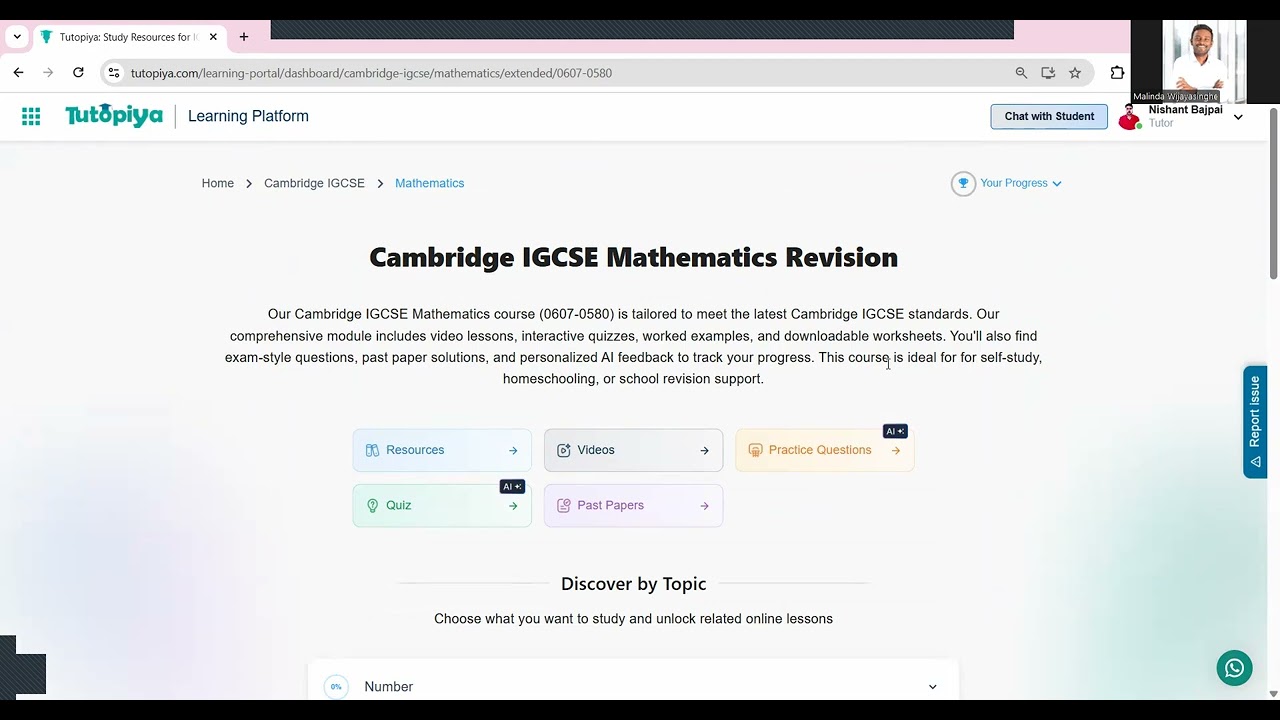
Task: Open a new browser tab with plus icon
Action: (x=243, y=37)
